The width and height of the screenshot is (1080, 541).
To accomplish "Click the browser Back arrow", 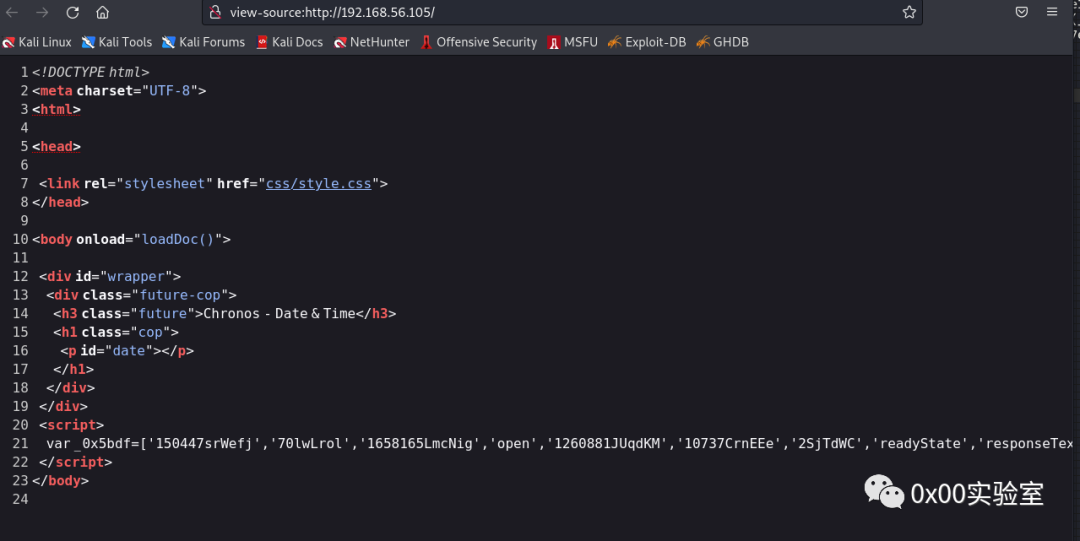I will coord(12,12).
